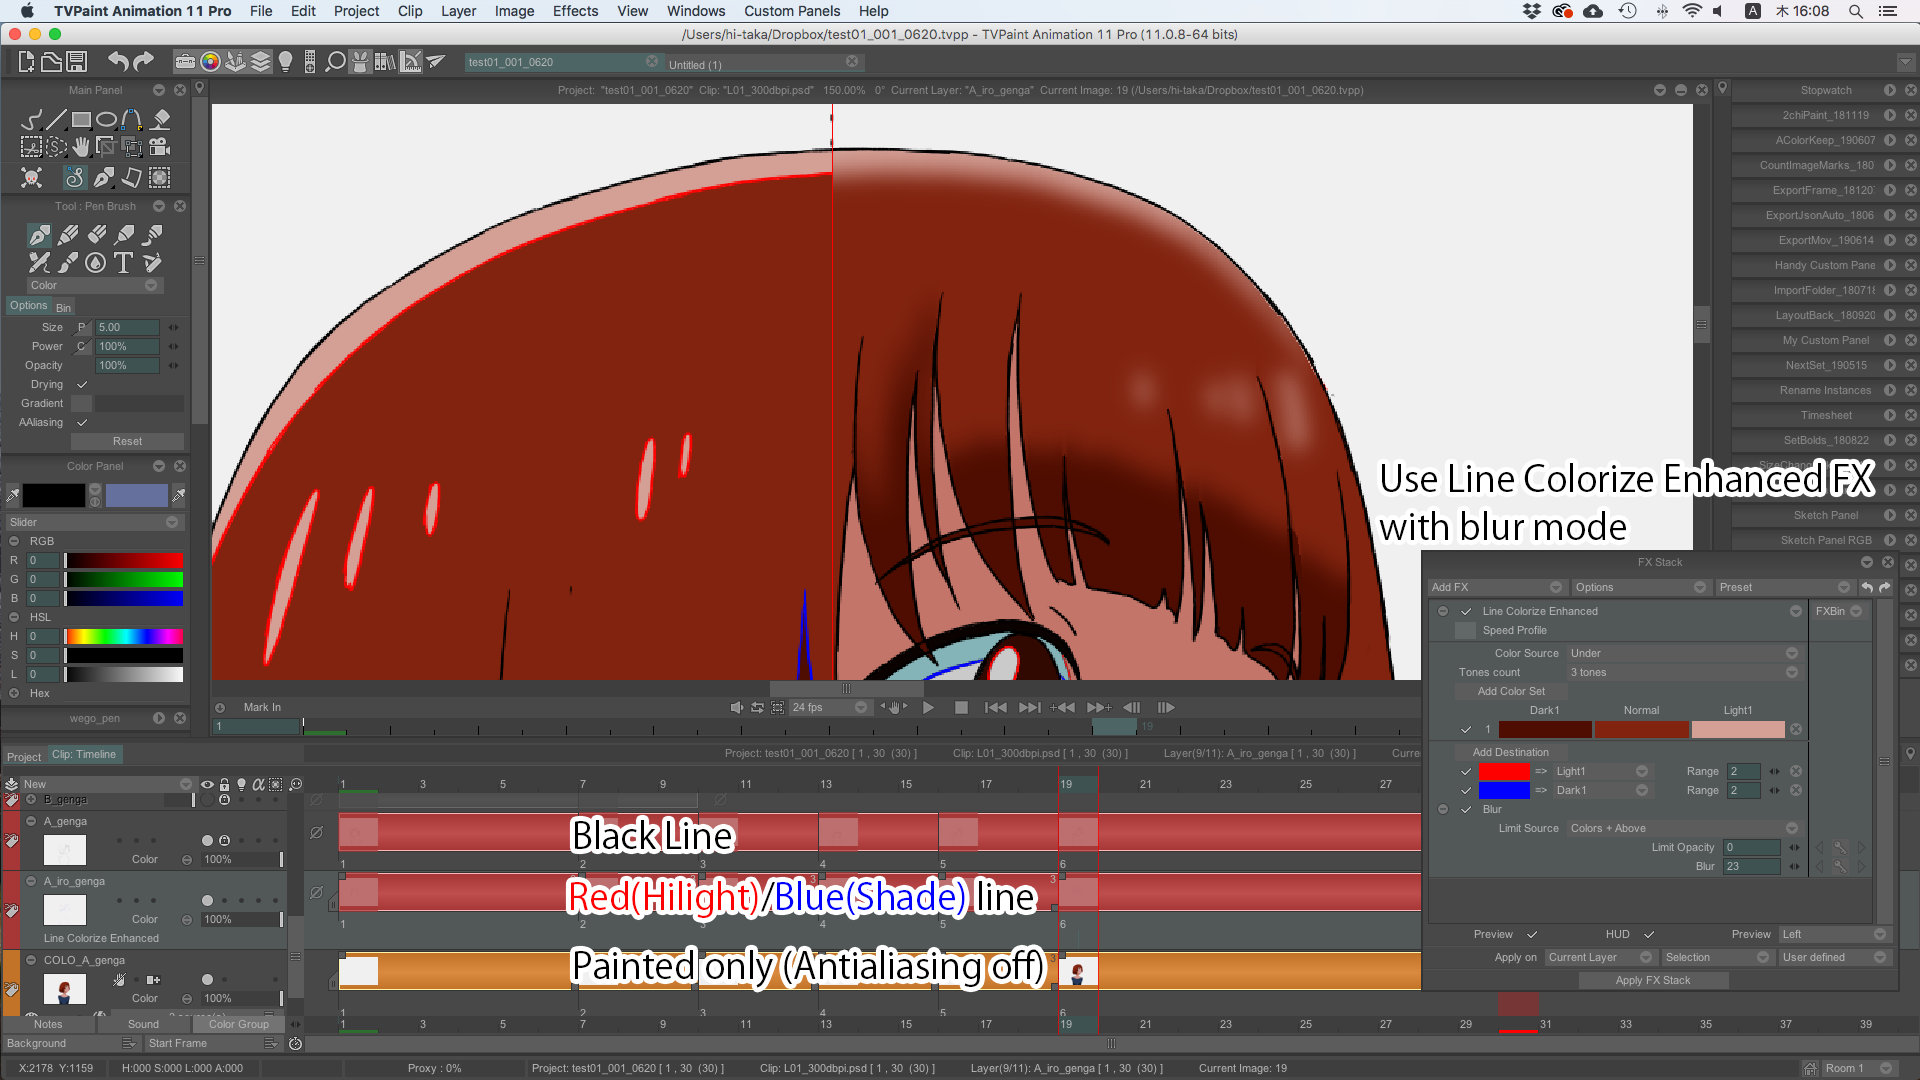Click Add Color Set button

tap(1511, 691)
